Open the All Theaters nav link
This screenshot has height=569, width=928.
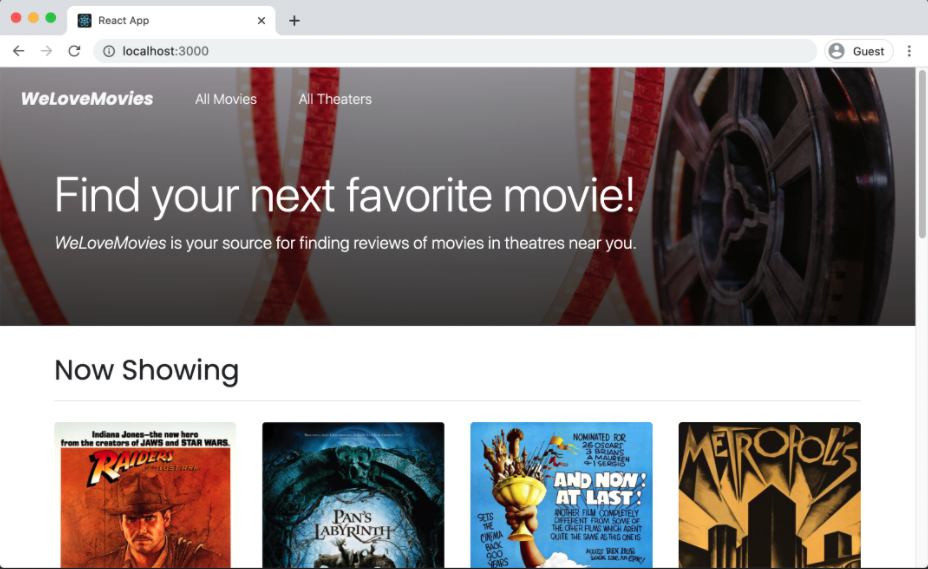(x=335, y=99)
